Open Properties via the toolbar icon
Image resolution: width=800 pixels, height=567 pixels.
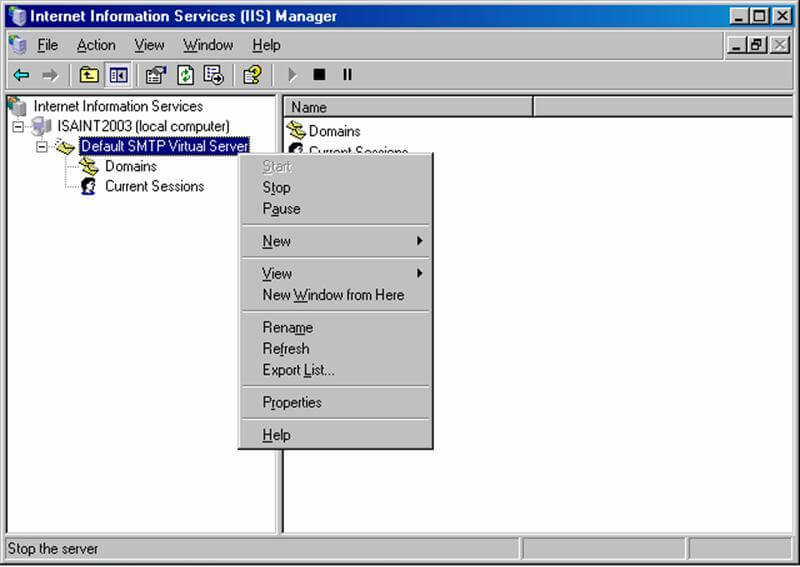coord(156,76)
